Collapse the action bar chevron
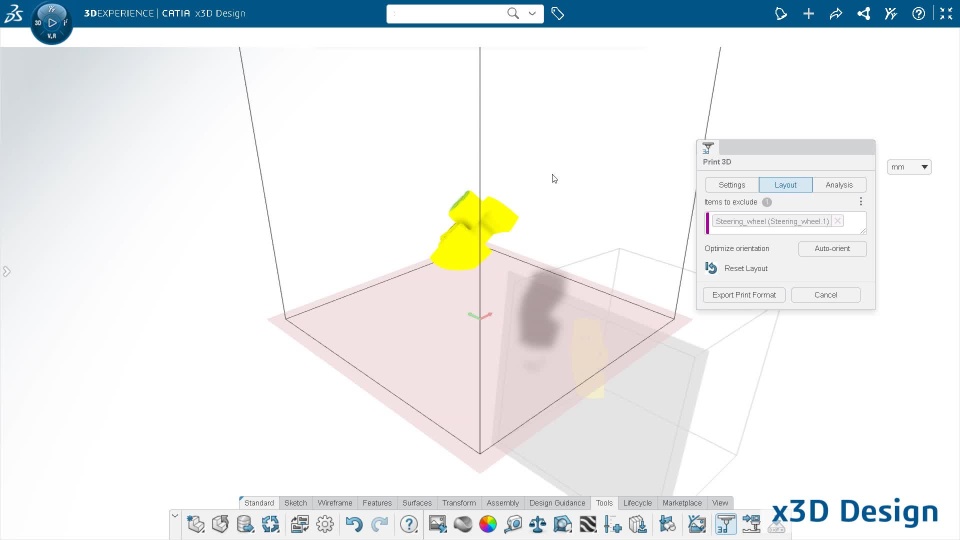The width and height of the screenshot is (960, 540). point(175,516)
